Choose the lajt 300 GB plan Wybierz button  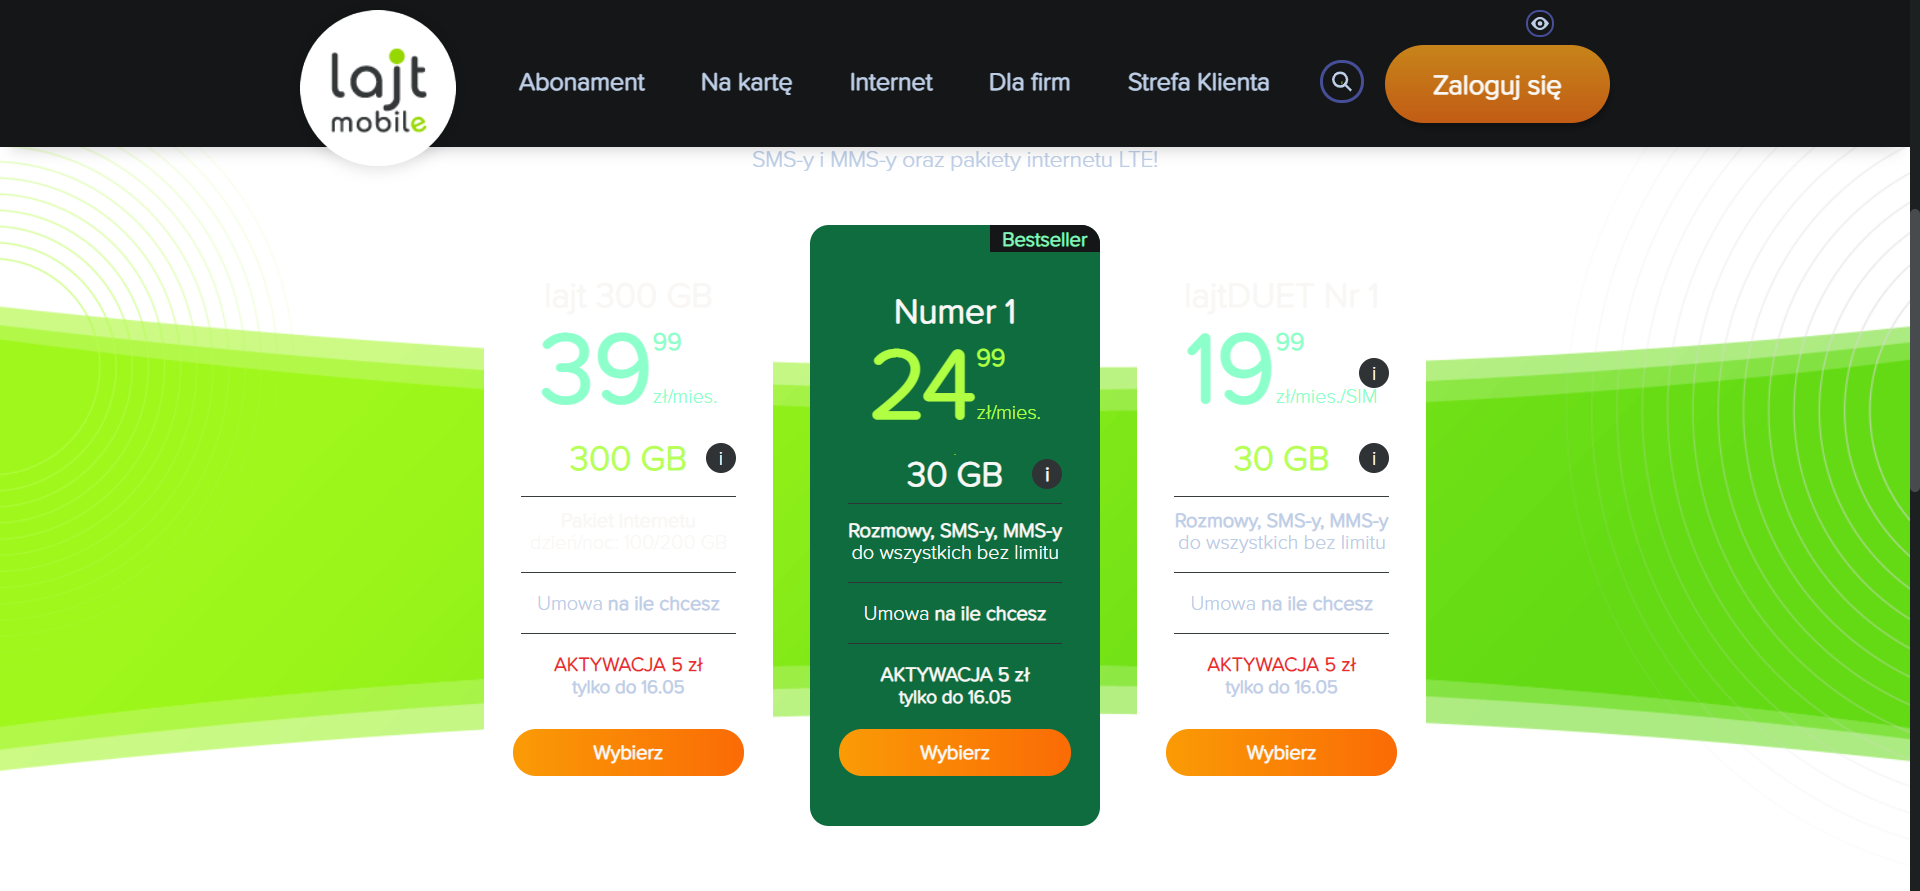pyautogui.click(x=628, y=752)
